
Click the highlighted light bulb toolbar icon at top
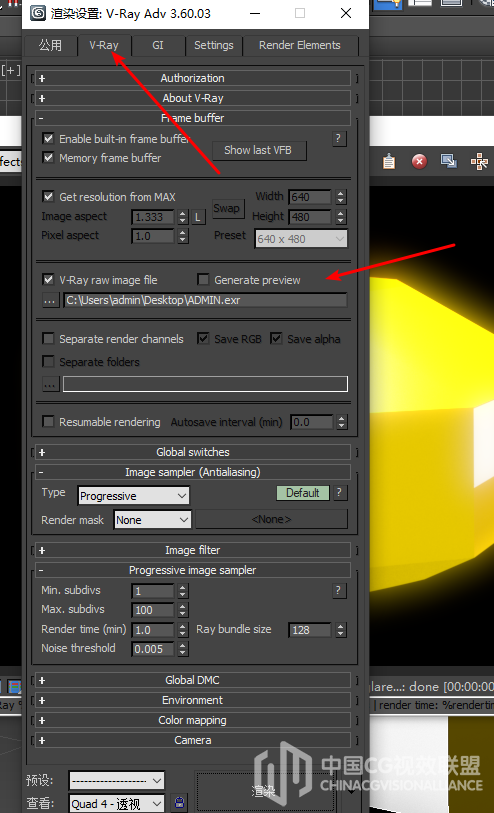pos(390,5)
